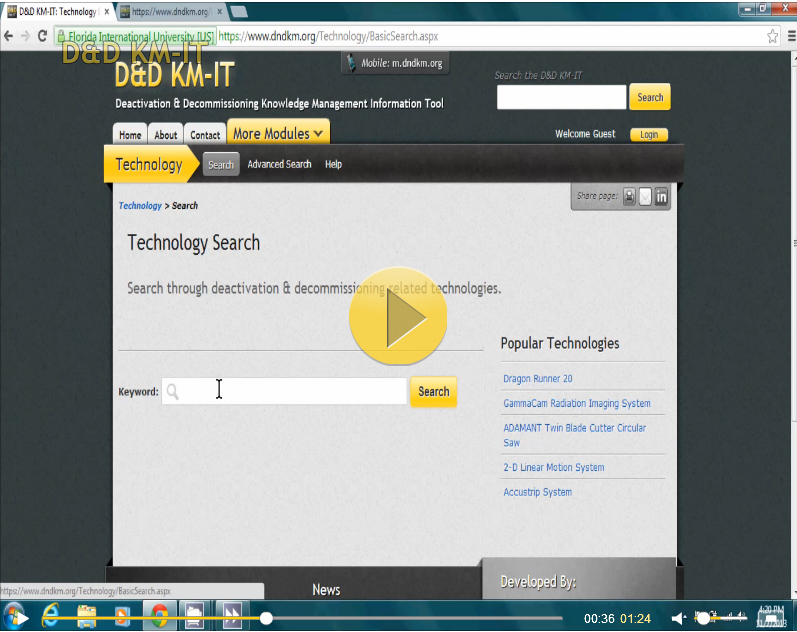This screenshot has width=797, height=632.
Task: Adjust the volume slider knob
Action: (703, 618)
